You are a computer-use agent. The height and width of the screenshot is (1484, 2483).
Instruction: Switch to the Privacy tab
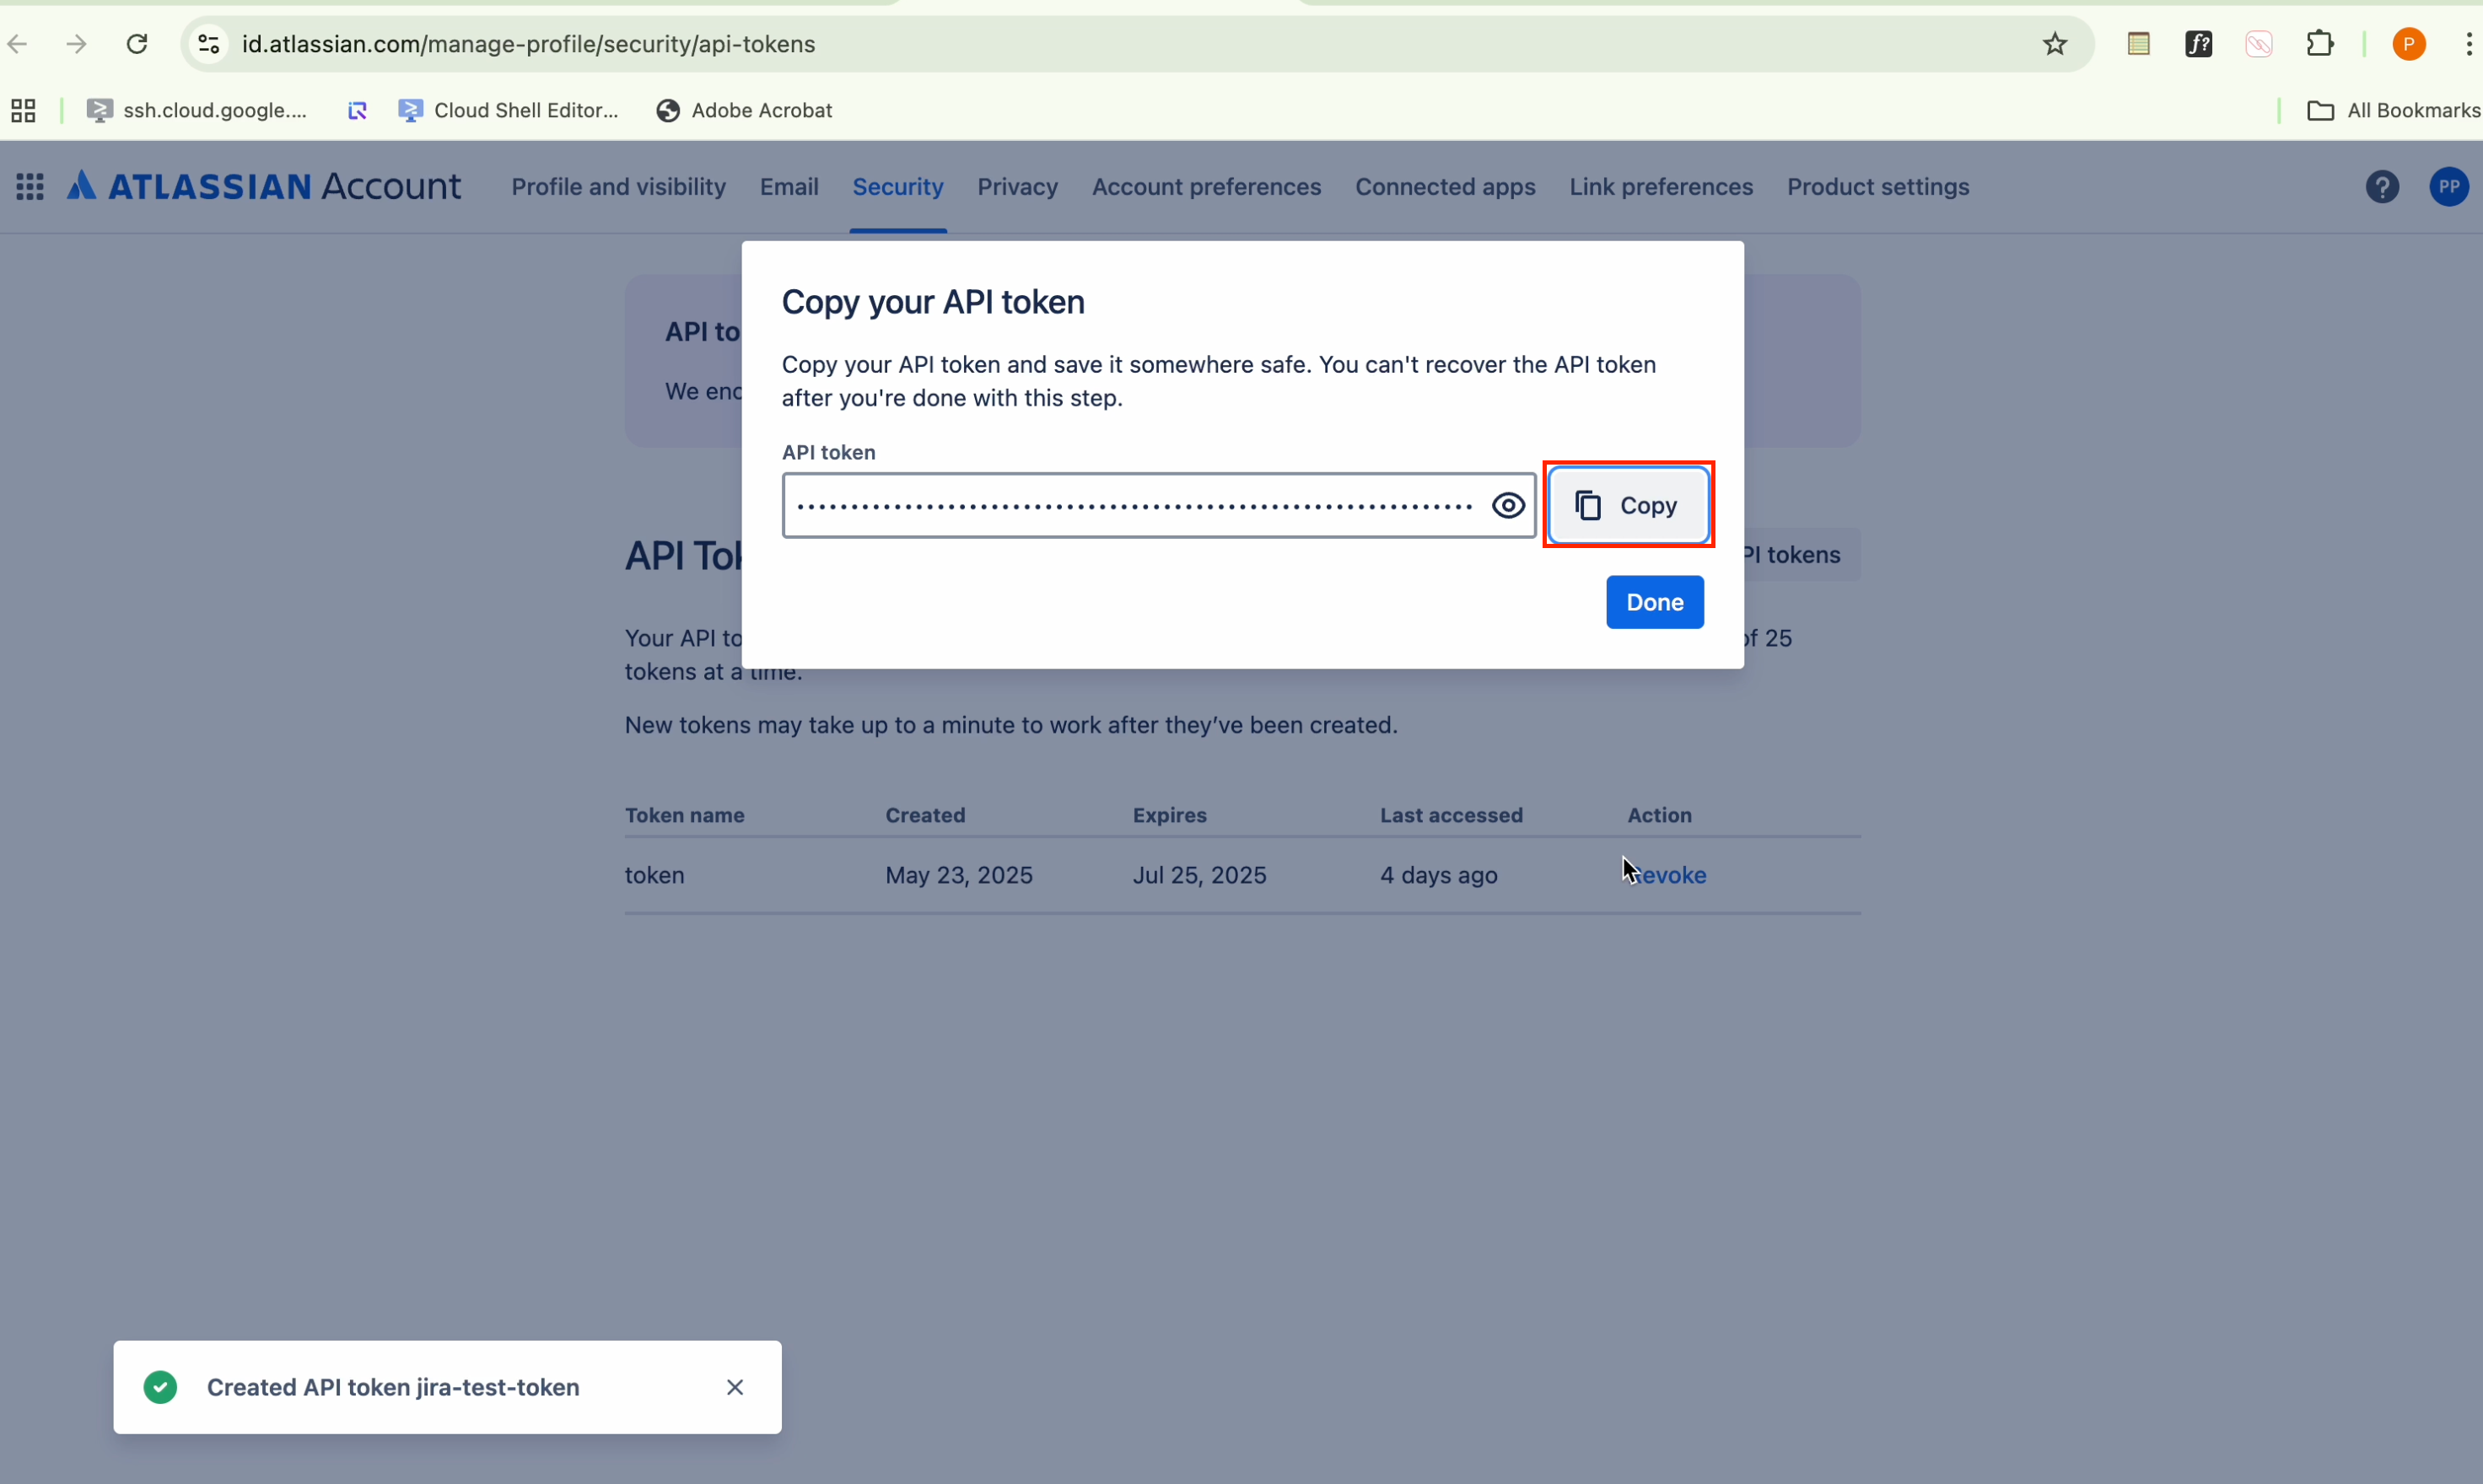(x=1017, y=187)
